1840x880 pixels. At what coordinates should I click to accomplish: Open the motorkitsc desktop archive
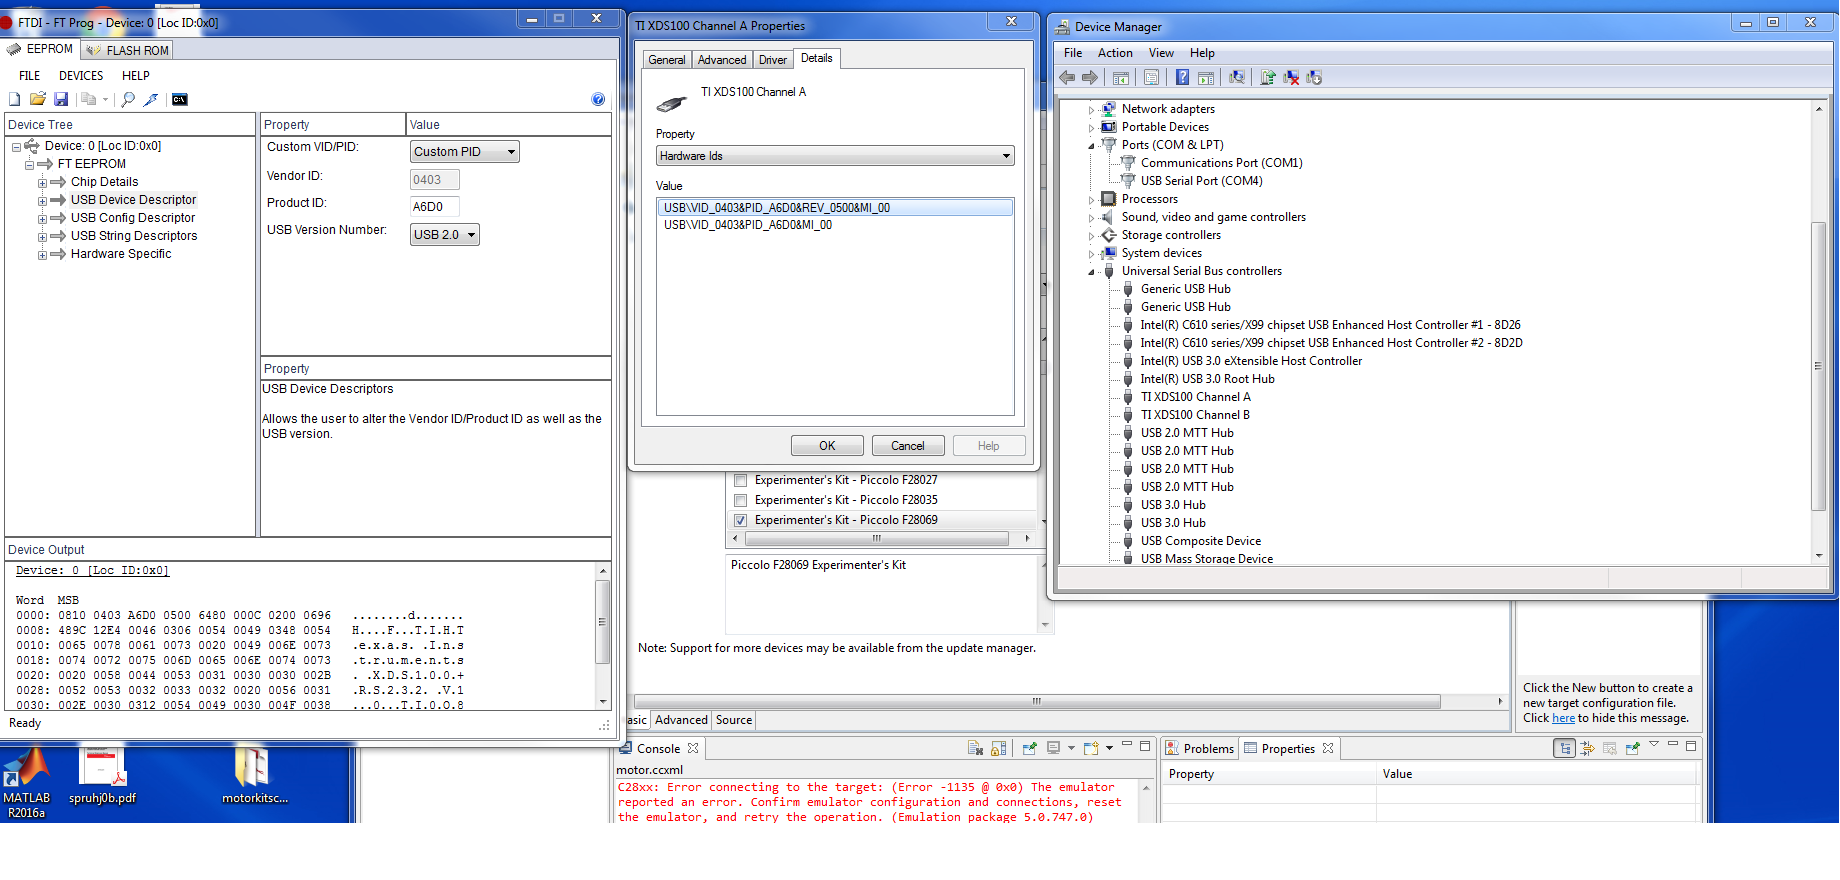tap(255, 777)
